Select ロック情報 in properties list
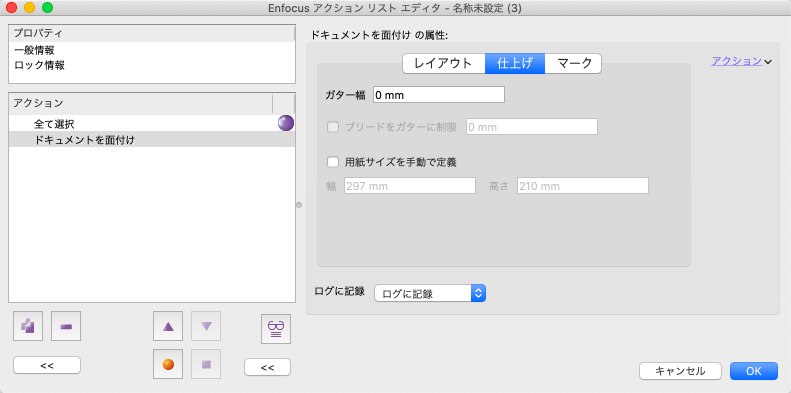The width and height of the screenshot is (791, 393). point(151,65)
